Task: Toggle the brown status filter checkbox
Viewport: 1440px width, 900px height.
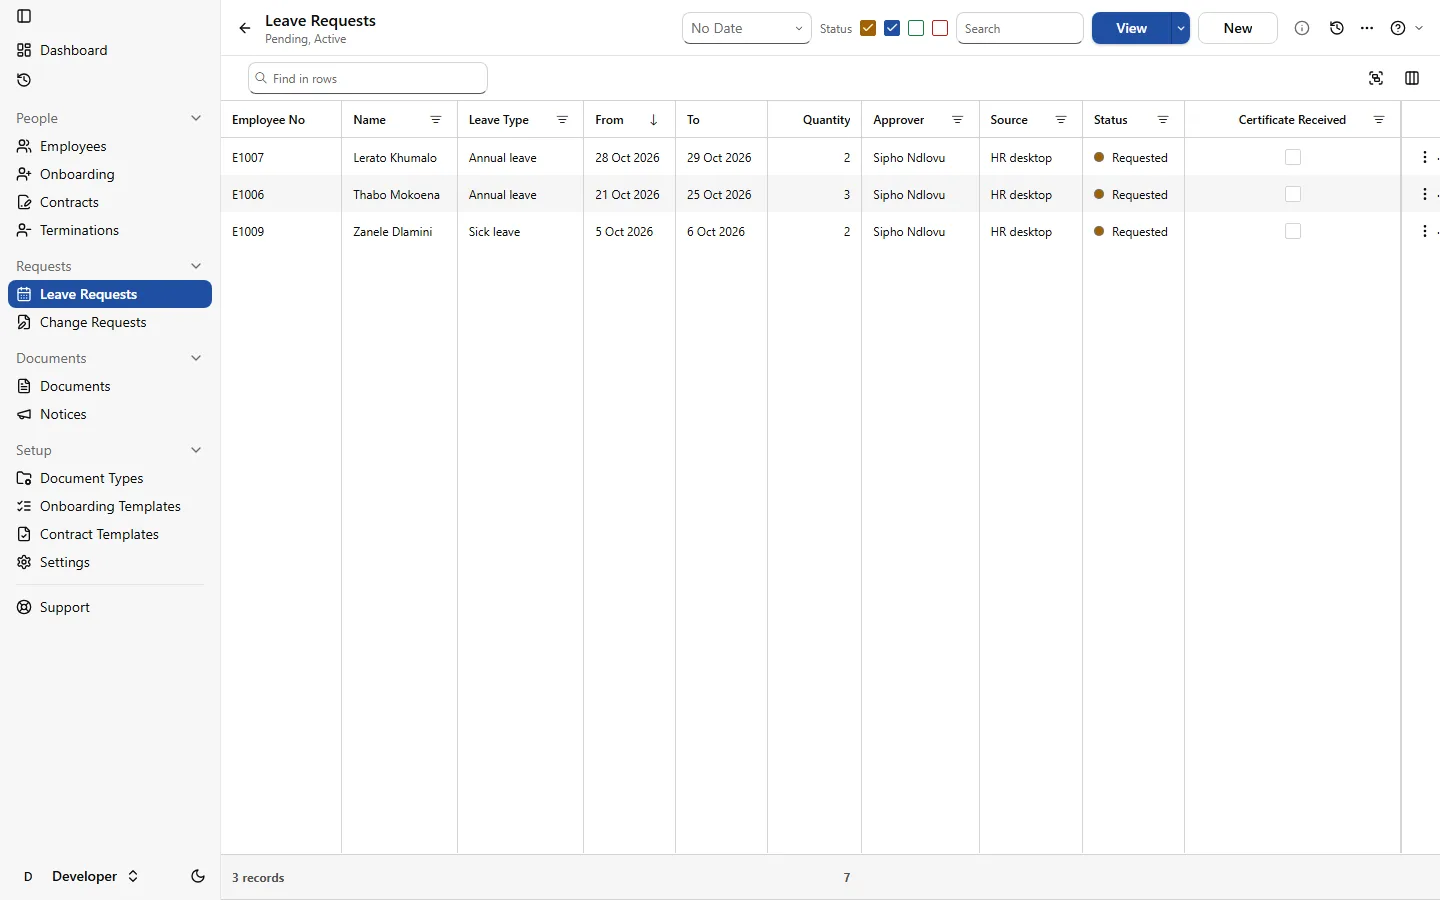Action: pyautogui.click(x=868, y=28)
